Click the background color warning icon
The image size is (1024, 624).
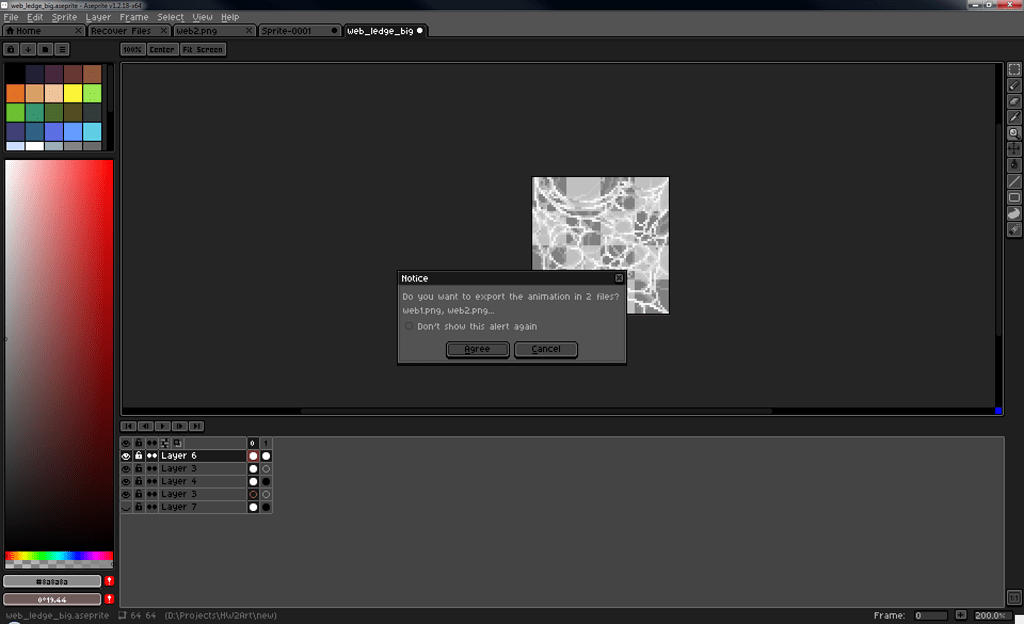coord(109,599)
